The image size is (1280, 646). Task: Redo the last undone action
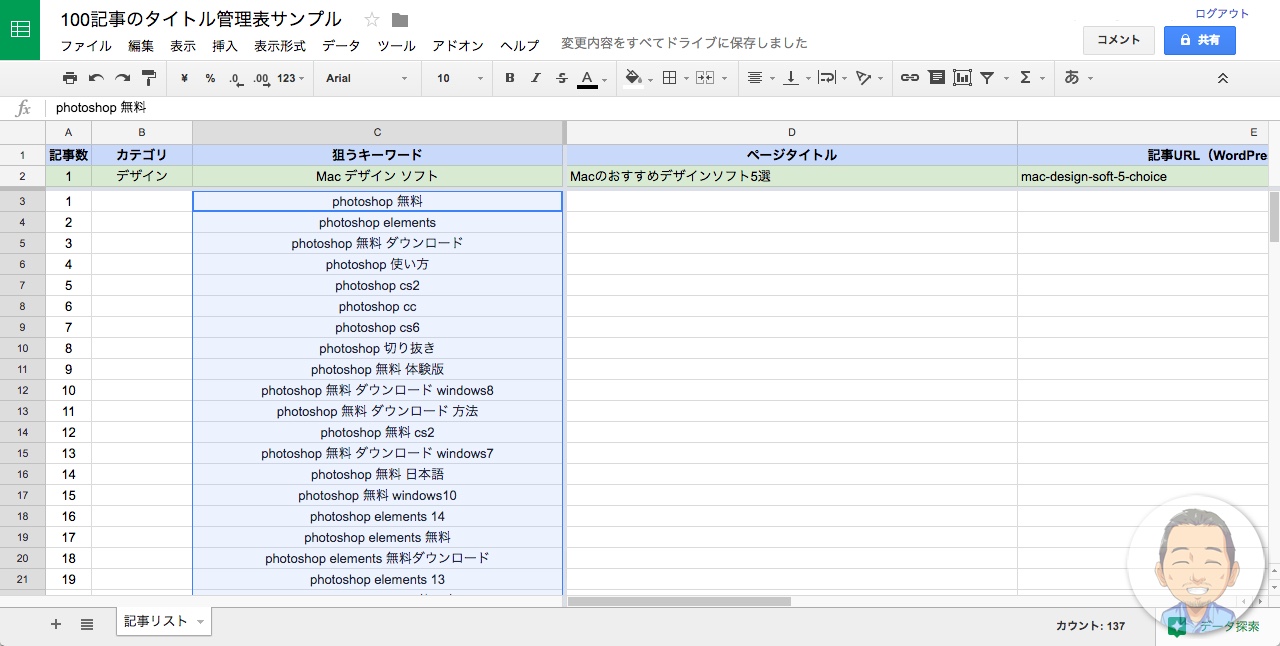pyautogui.click(x=122, y=78)
